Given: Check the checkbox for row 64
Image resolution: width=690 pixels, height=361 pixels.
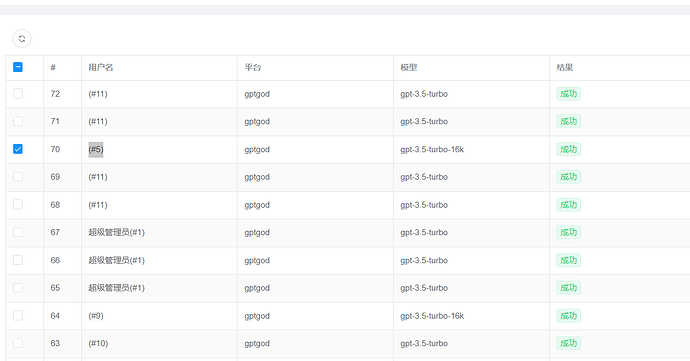Looking at the screenshot, I should coord(18,315).
